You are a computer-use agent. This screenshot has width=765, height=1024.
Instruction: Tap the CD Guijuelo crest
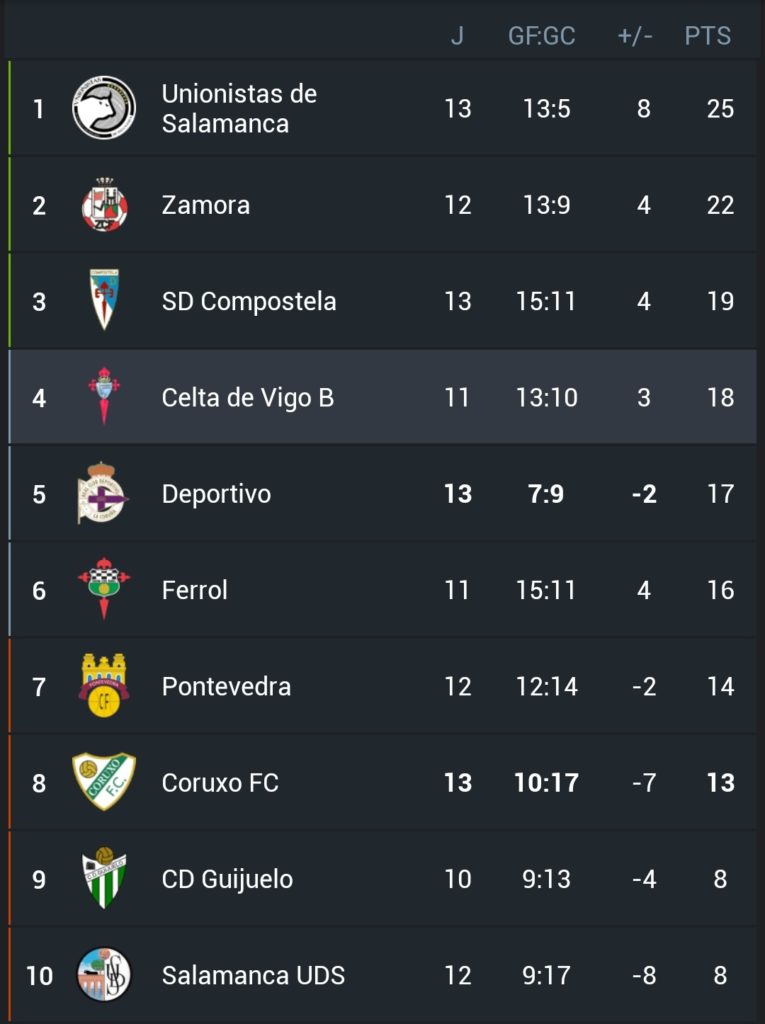click(x=104, y=878)
